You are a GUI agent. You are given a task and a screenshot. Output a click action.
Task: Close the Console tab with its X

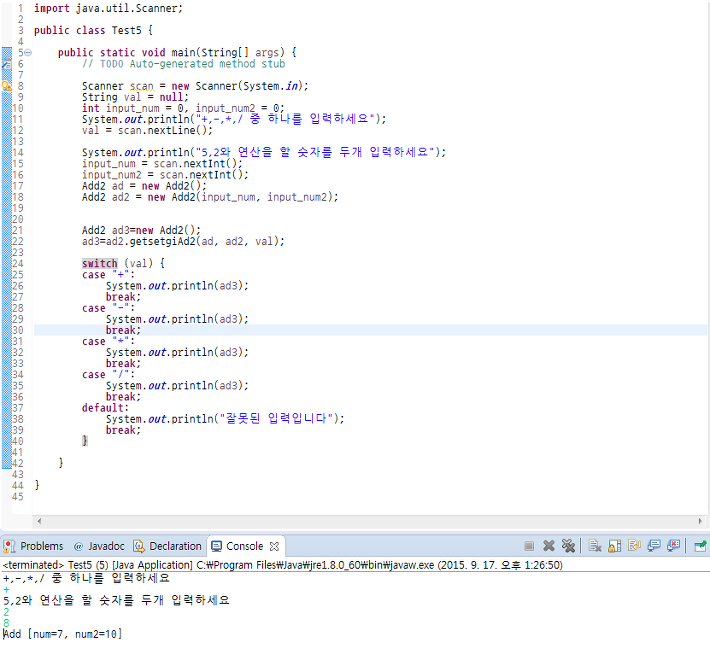coord(274,546)
